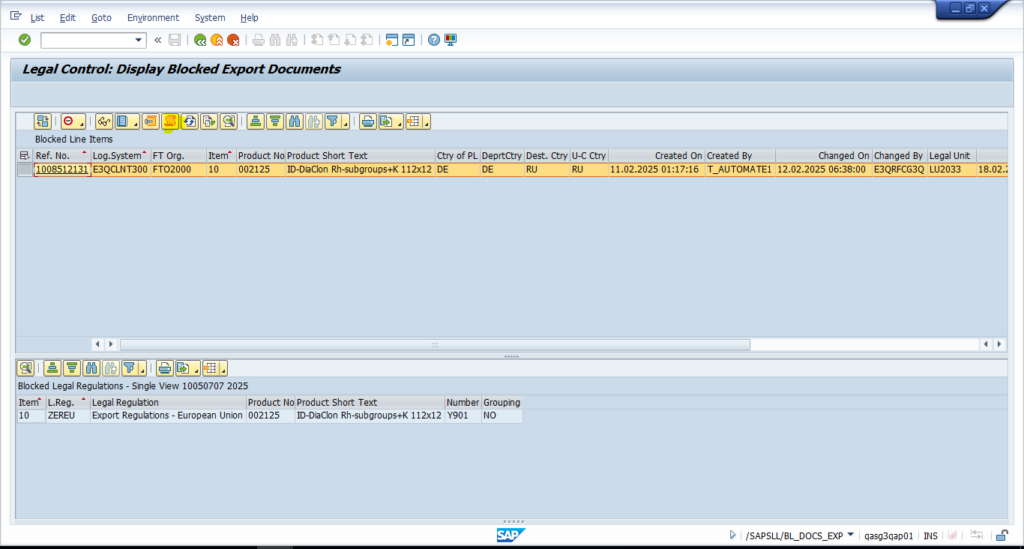Click the red release-block icon in the line items toolbar
The width and height of the screenshot is (1024, 549).
tap(68, 121)
